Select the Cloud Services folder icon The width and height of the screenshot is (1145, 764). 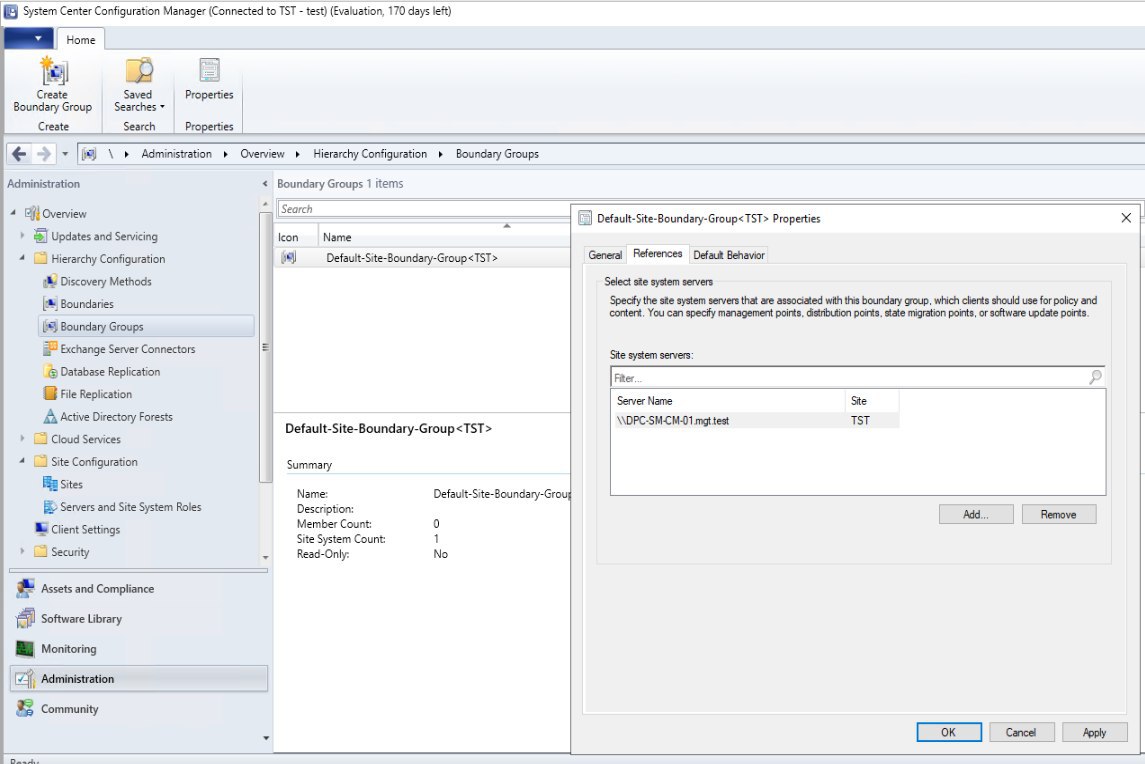[41, 439]
